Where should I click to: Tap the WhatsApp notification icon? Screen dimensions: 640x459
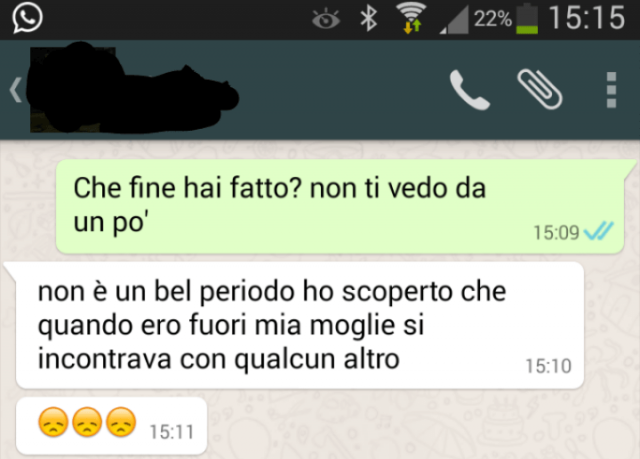(27, 18)
